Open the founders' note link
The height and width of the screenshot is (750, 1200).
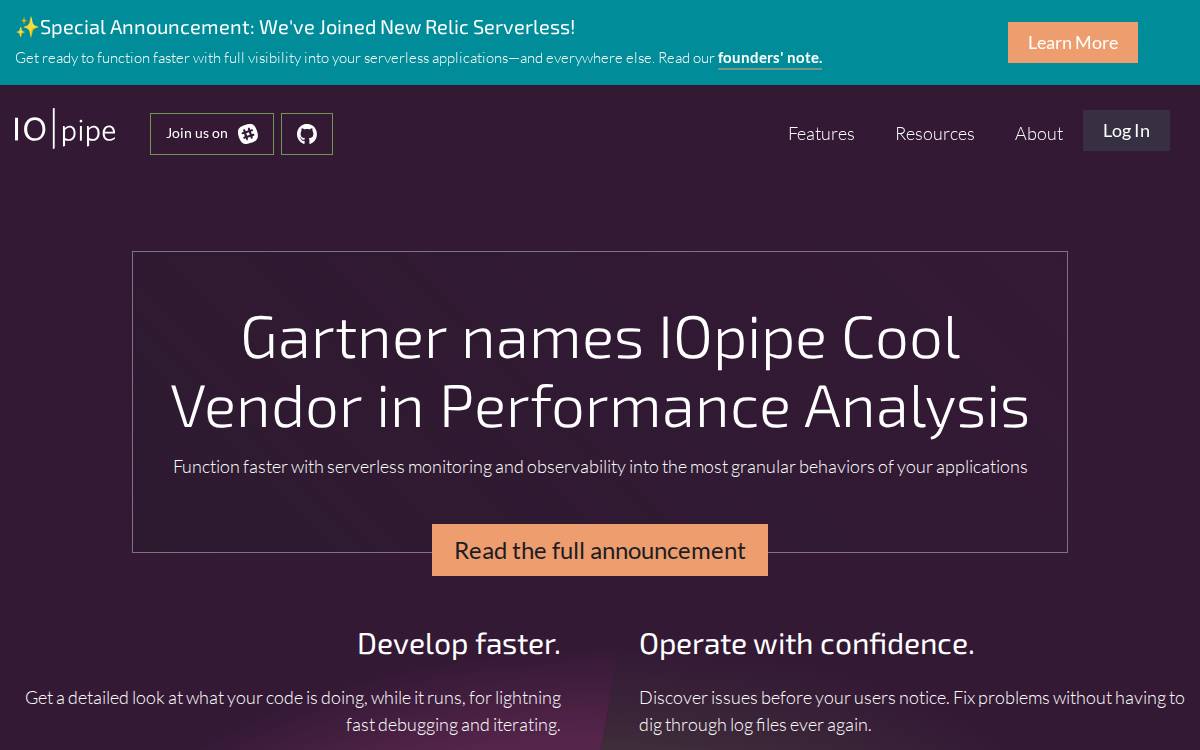(x=770, y=58)
